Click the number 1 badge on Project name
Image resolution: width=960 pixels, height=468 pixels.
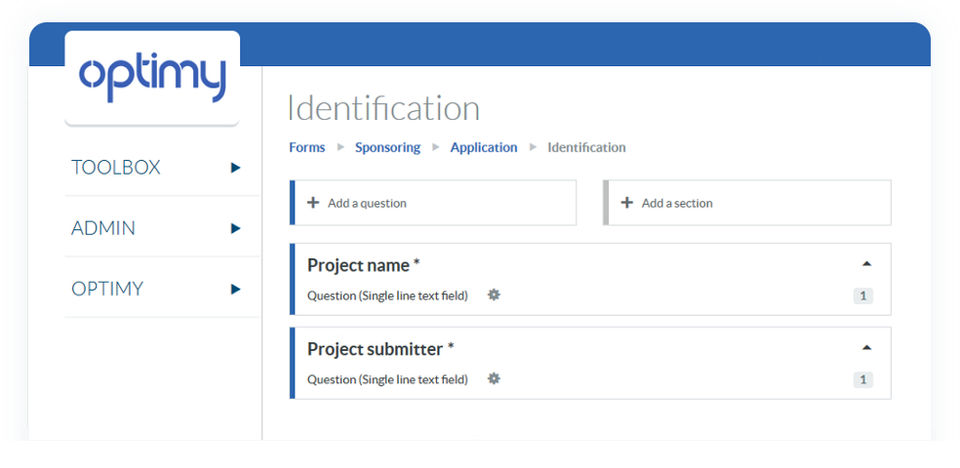point(863,296)
